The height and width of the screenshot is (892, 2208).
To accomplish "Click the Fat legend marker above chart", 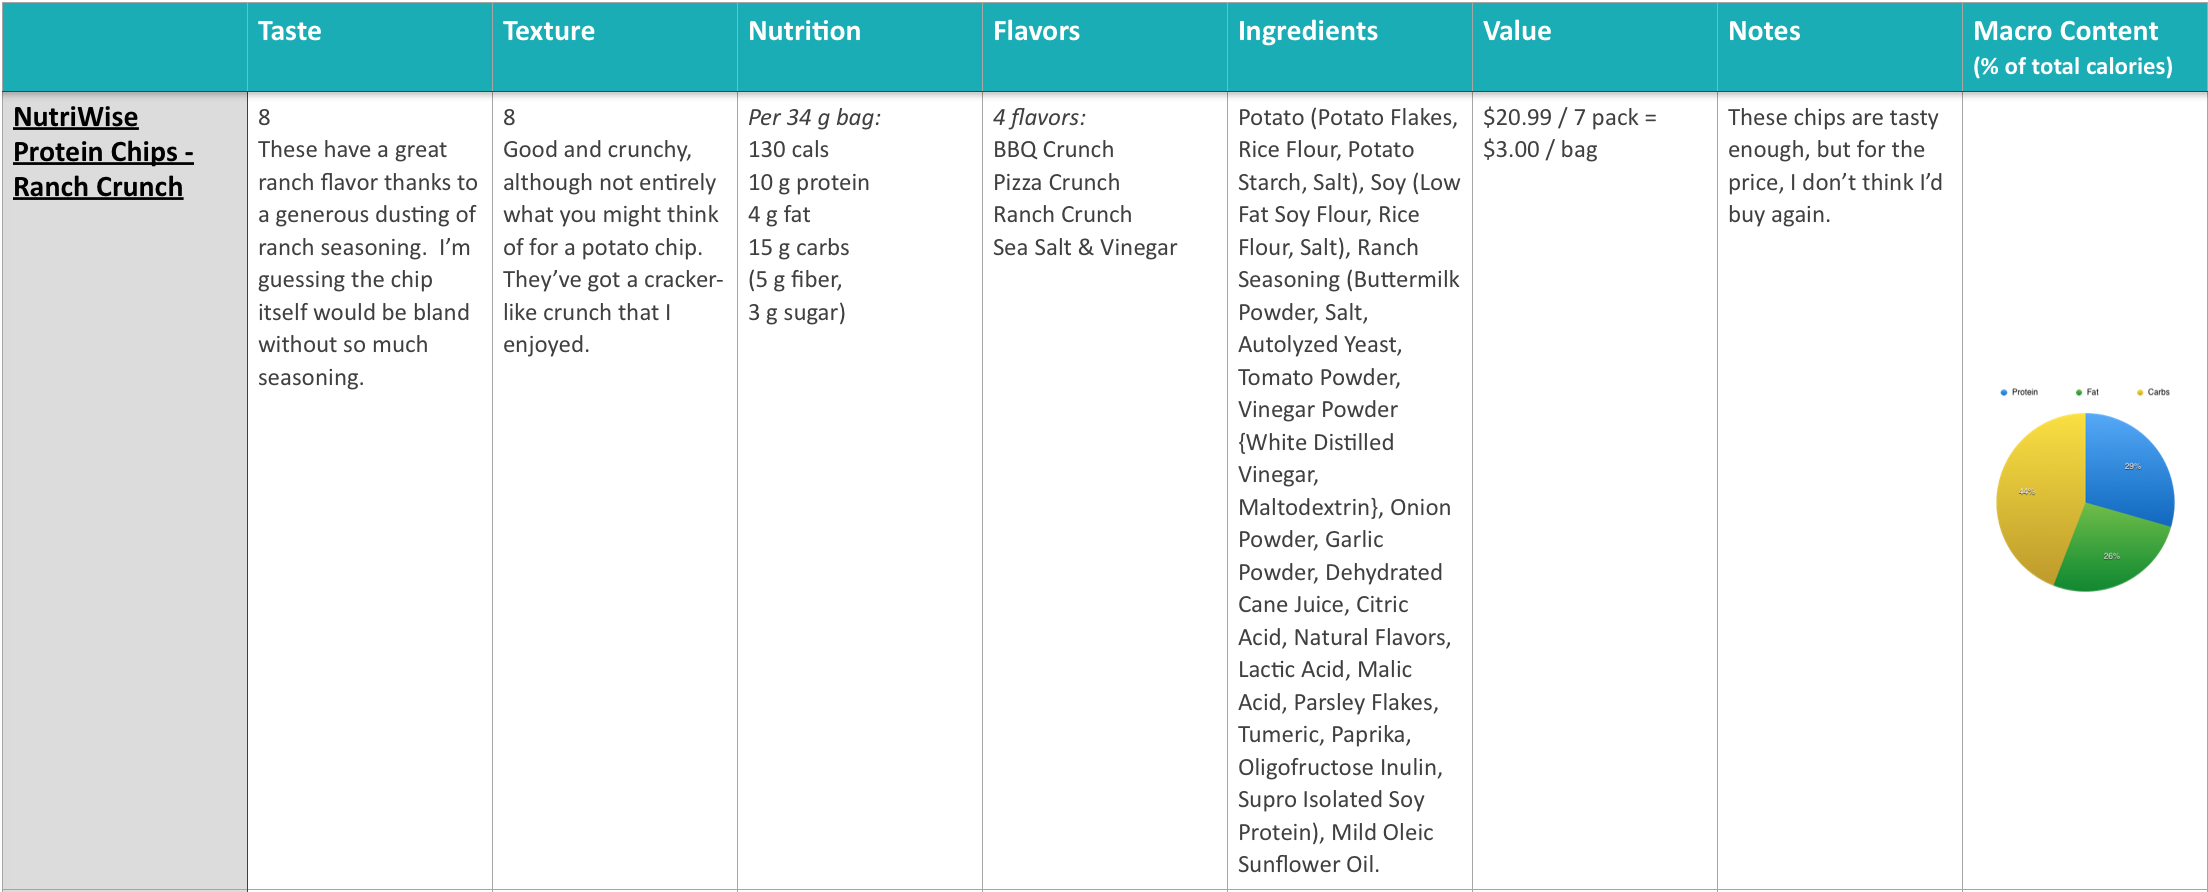I will (x=2078, y=392).
